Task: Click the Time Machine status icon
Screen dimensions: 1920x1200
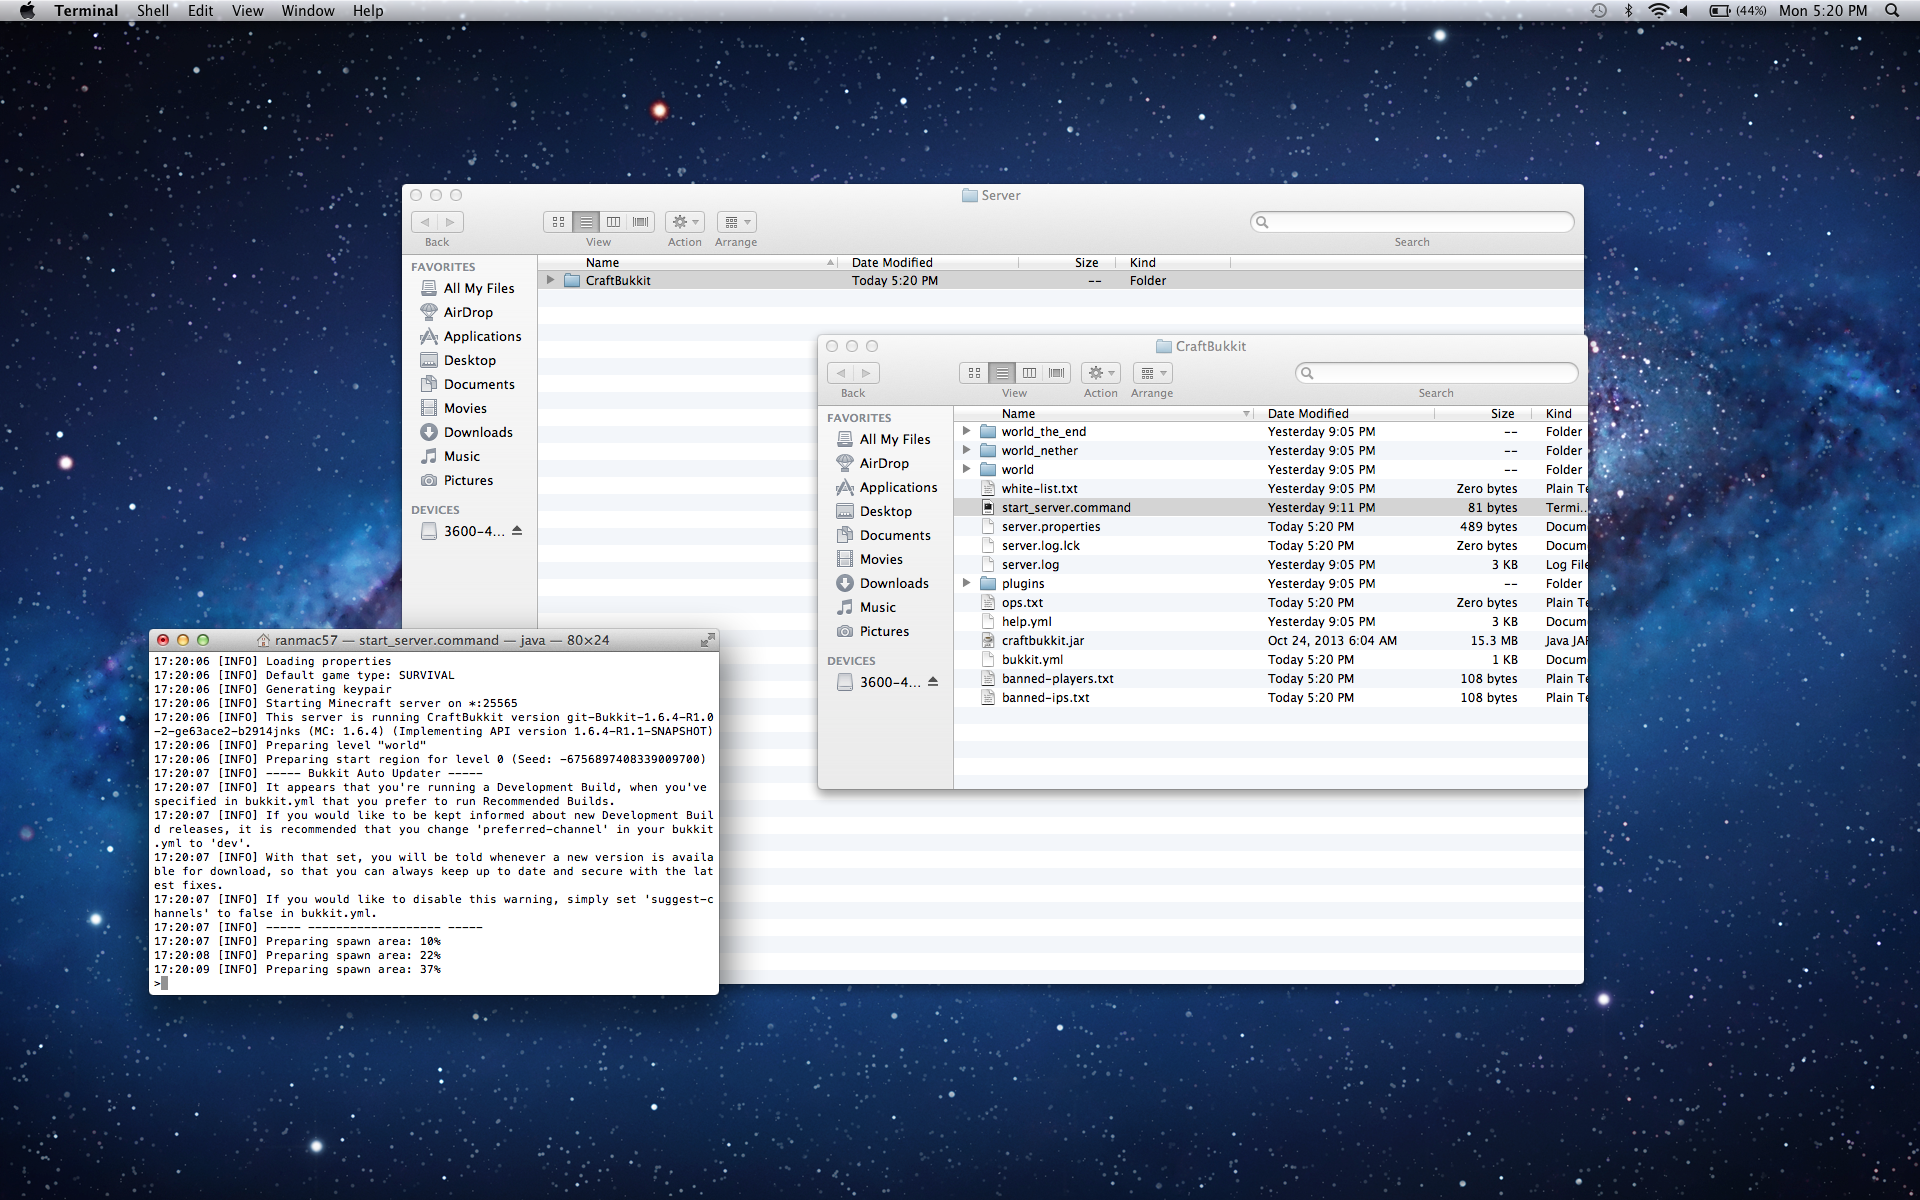Action: (x=1599, y=11)
